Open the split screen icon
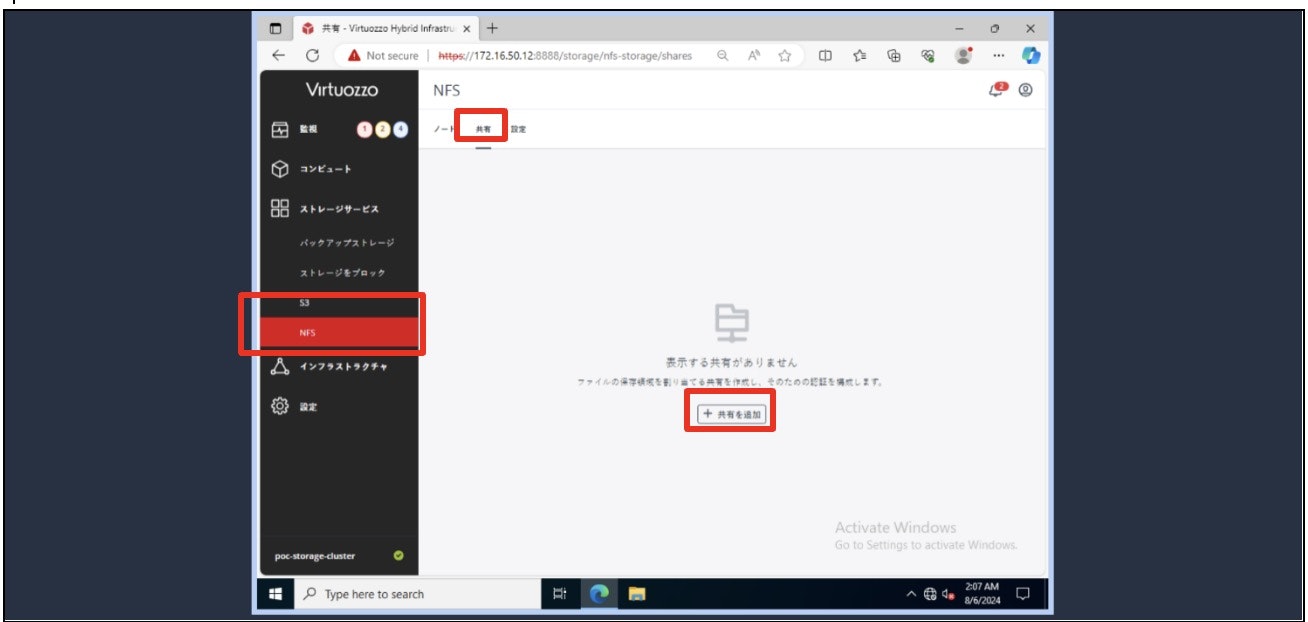The height and width of the screenshot is (622, 1308). point(825,56)
